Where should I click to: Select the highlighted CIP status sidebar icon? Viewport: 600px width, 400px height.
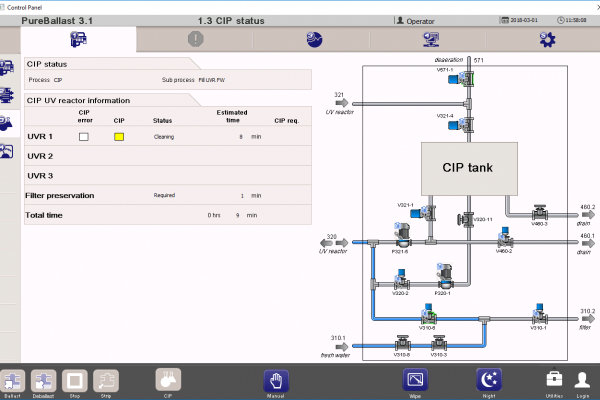point(7,123)
